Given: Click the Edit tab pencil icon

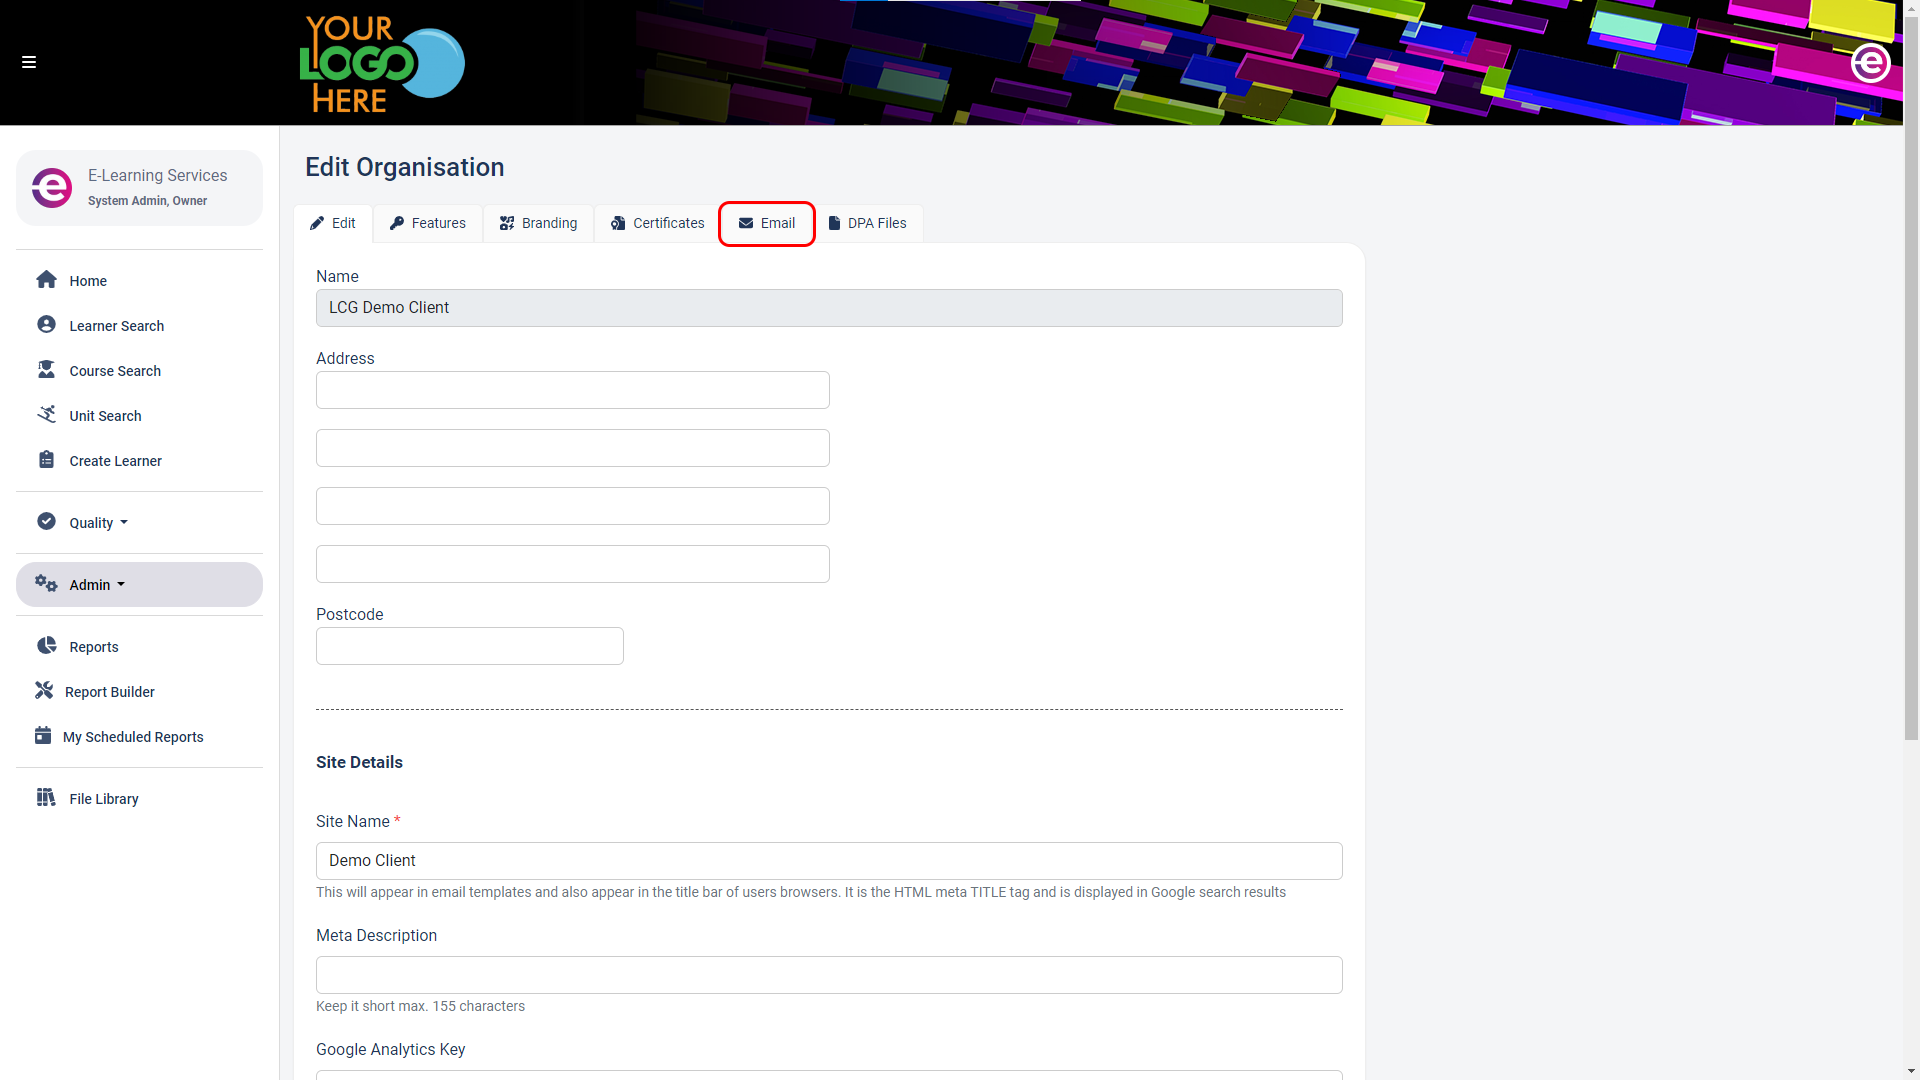Looking at the screenshot, I should 317,223.
